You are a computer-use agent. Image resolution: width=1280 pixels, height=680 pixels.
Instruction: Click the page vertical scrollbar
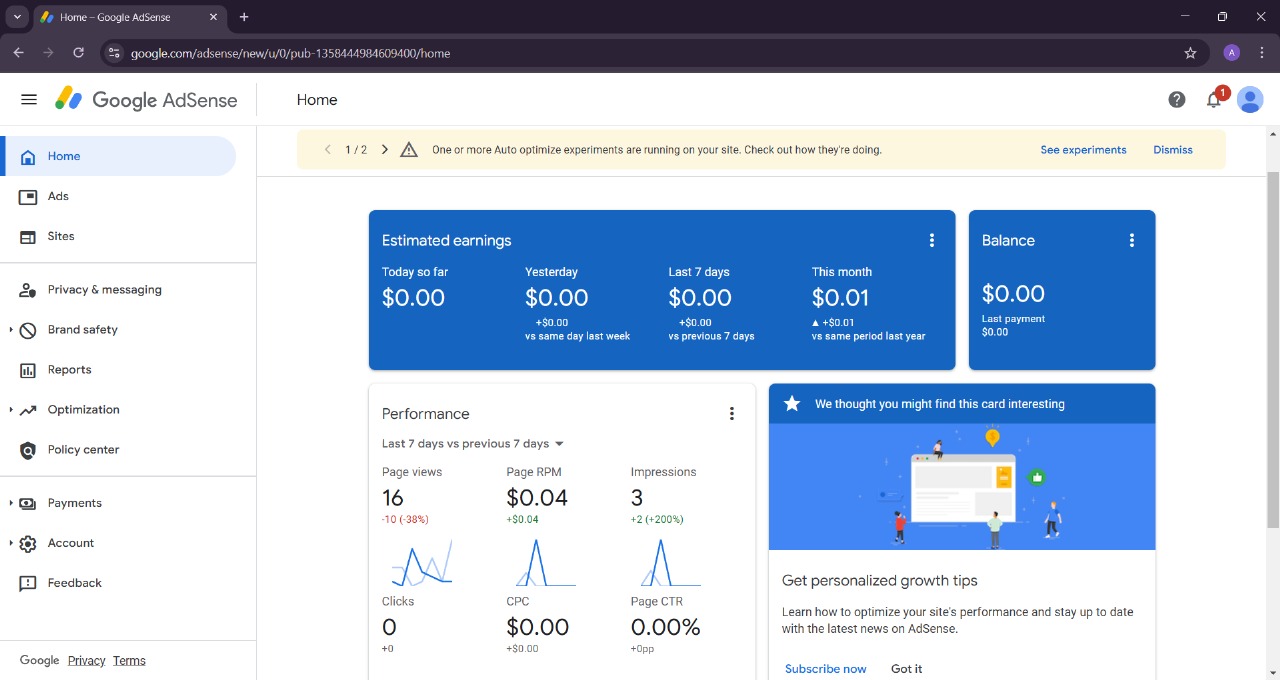[1273, 350]
